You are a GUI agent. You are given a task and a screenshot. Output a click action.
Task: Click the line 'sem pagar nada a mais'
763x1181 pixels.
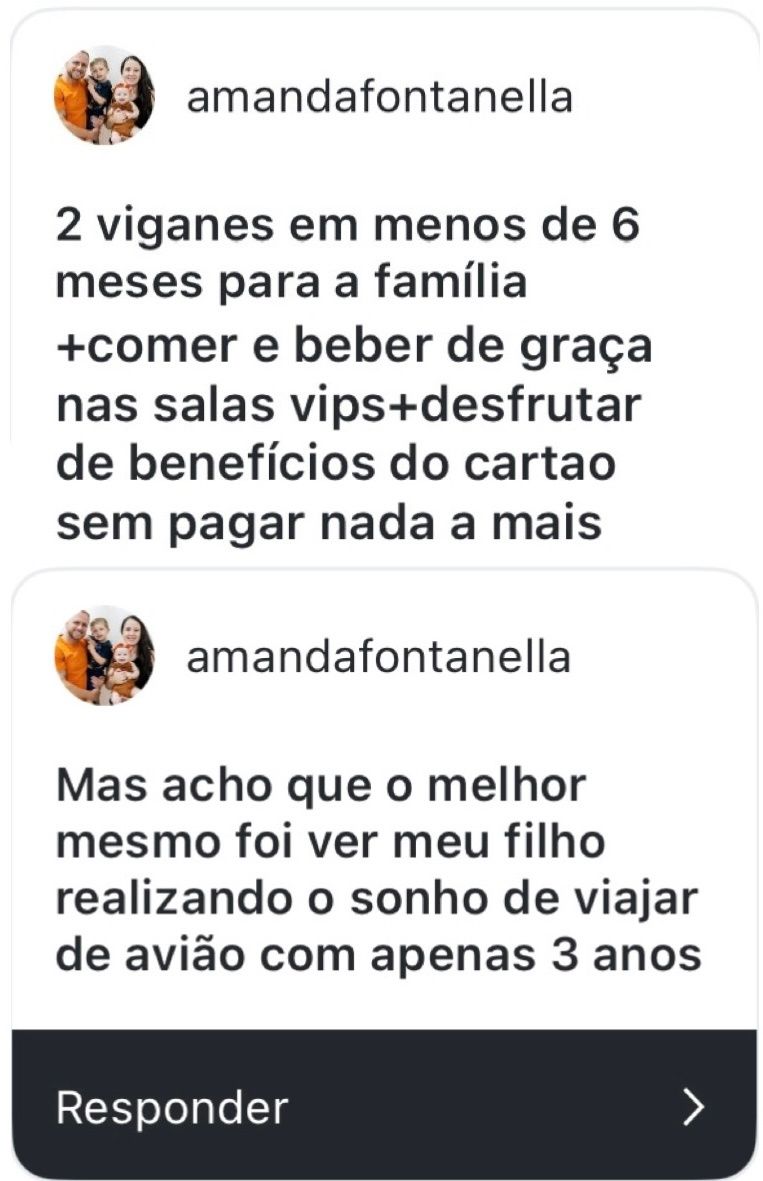coord(329,521)
